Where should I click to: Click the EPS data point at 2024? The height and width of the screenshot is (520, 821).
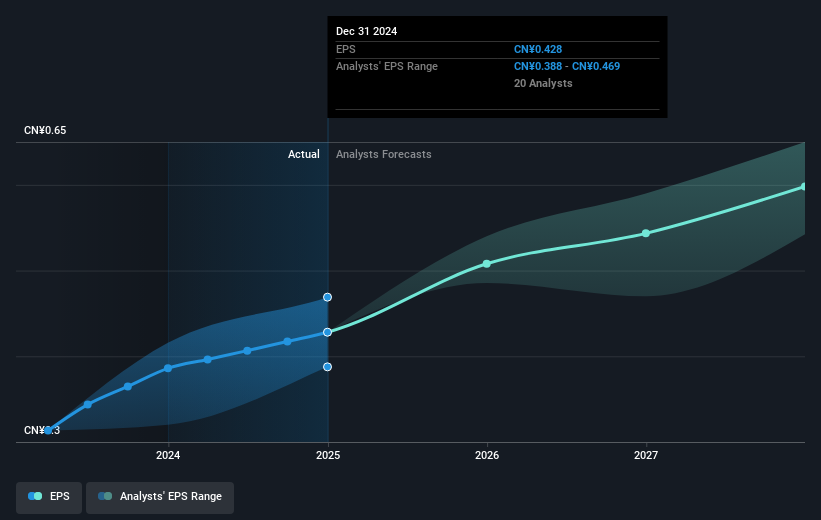click(x=168, y=368)
